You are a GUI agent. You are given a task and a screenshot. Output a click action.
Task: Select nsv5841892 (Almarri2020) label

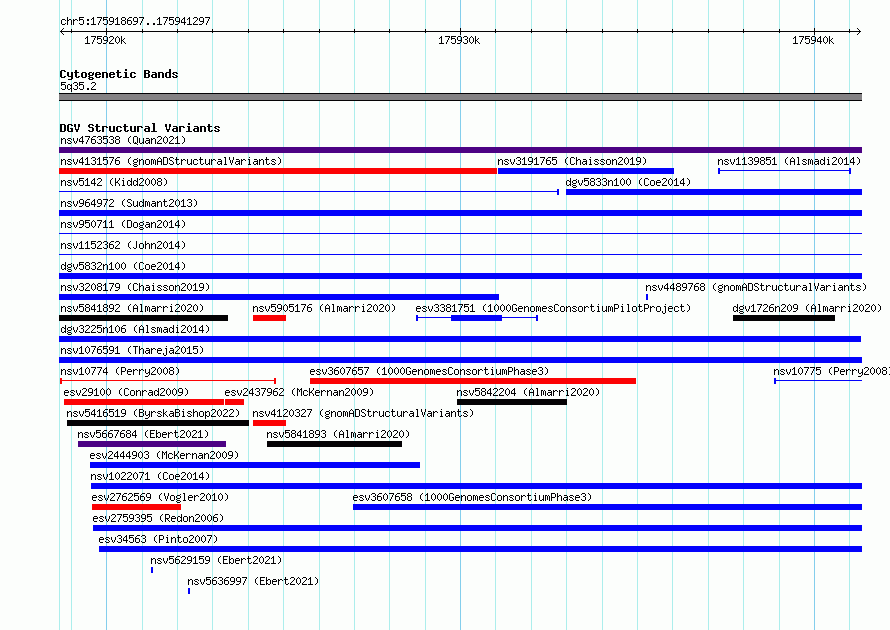(x=132, y=308)
